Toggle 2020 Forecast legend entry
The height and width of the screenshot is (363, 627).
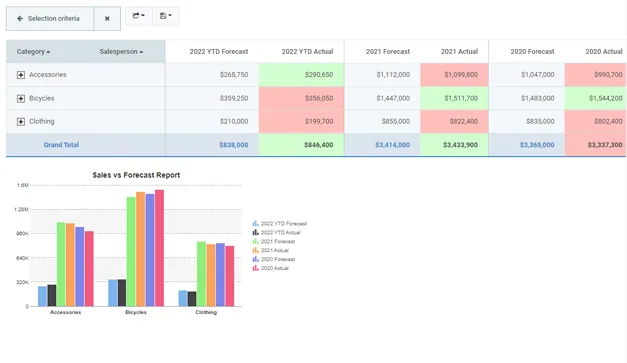click(x=274, y=259)
